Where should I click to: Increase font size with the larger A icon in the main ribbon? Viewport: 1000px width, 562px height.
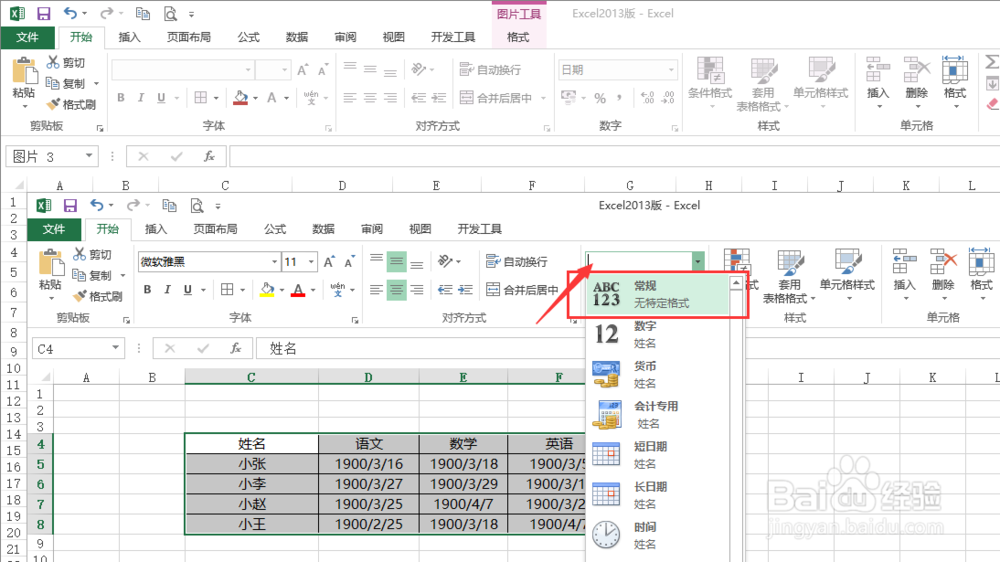[x=302, y=70]
